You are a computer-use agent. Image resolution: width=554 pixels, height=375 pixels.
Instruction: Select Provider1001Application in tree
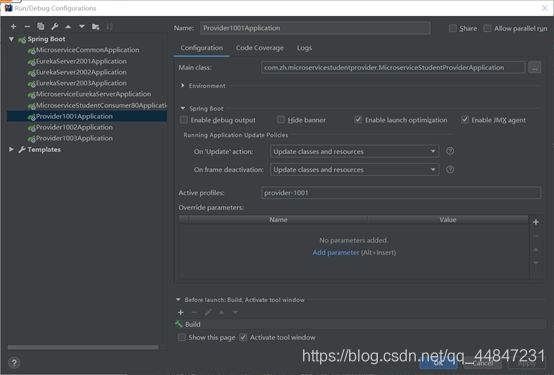(x=87, y=116)
